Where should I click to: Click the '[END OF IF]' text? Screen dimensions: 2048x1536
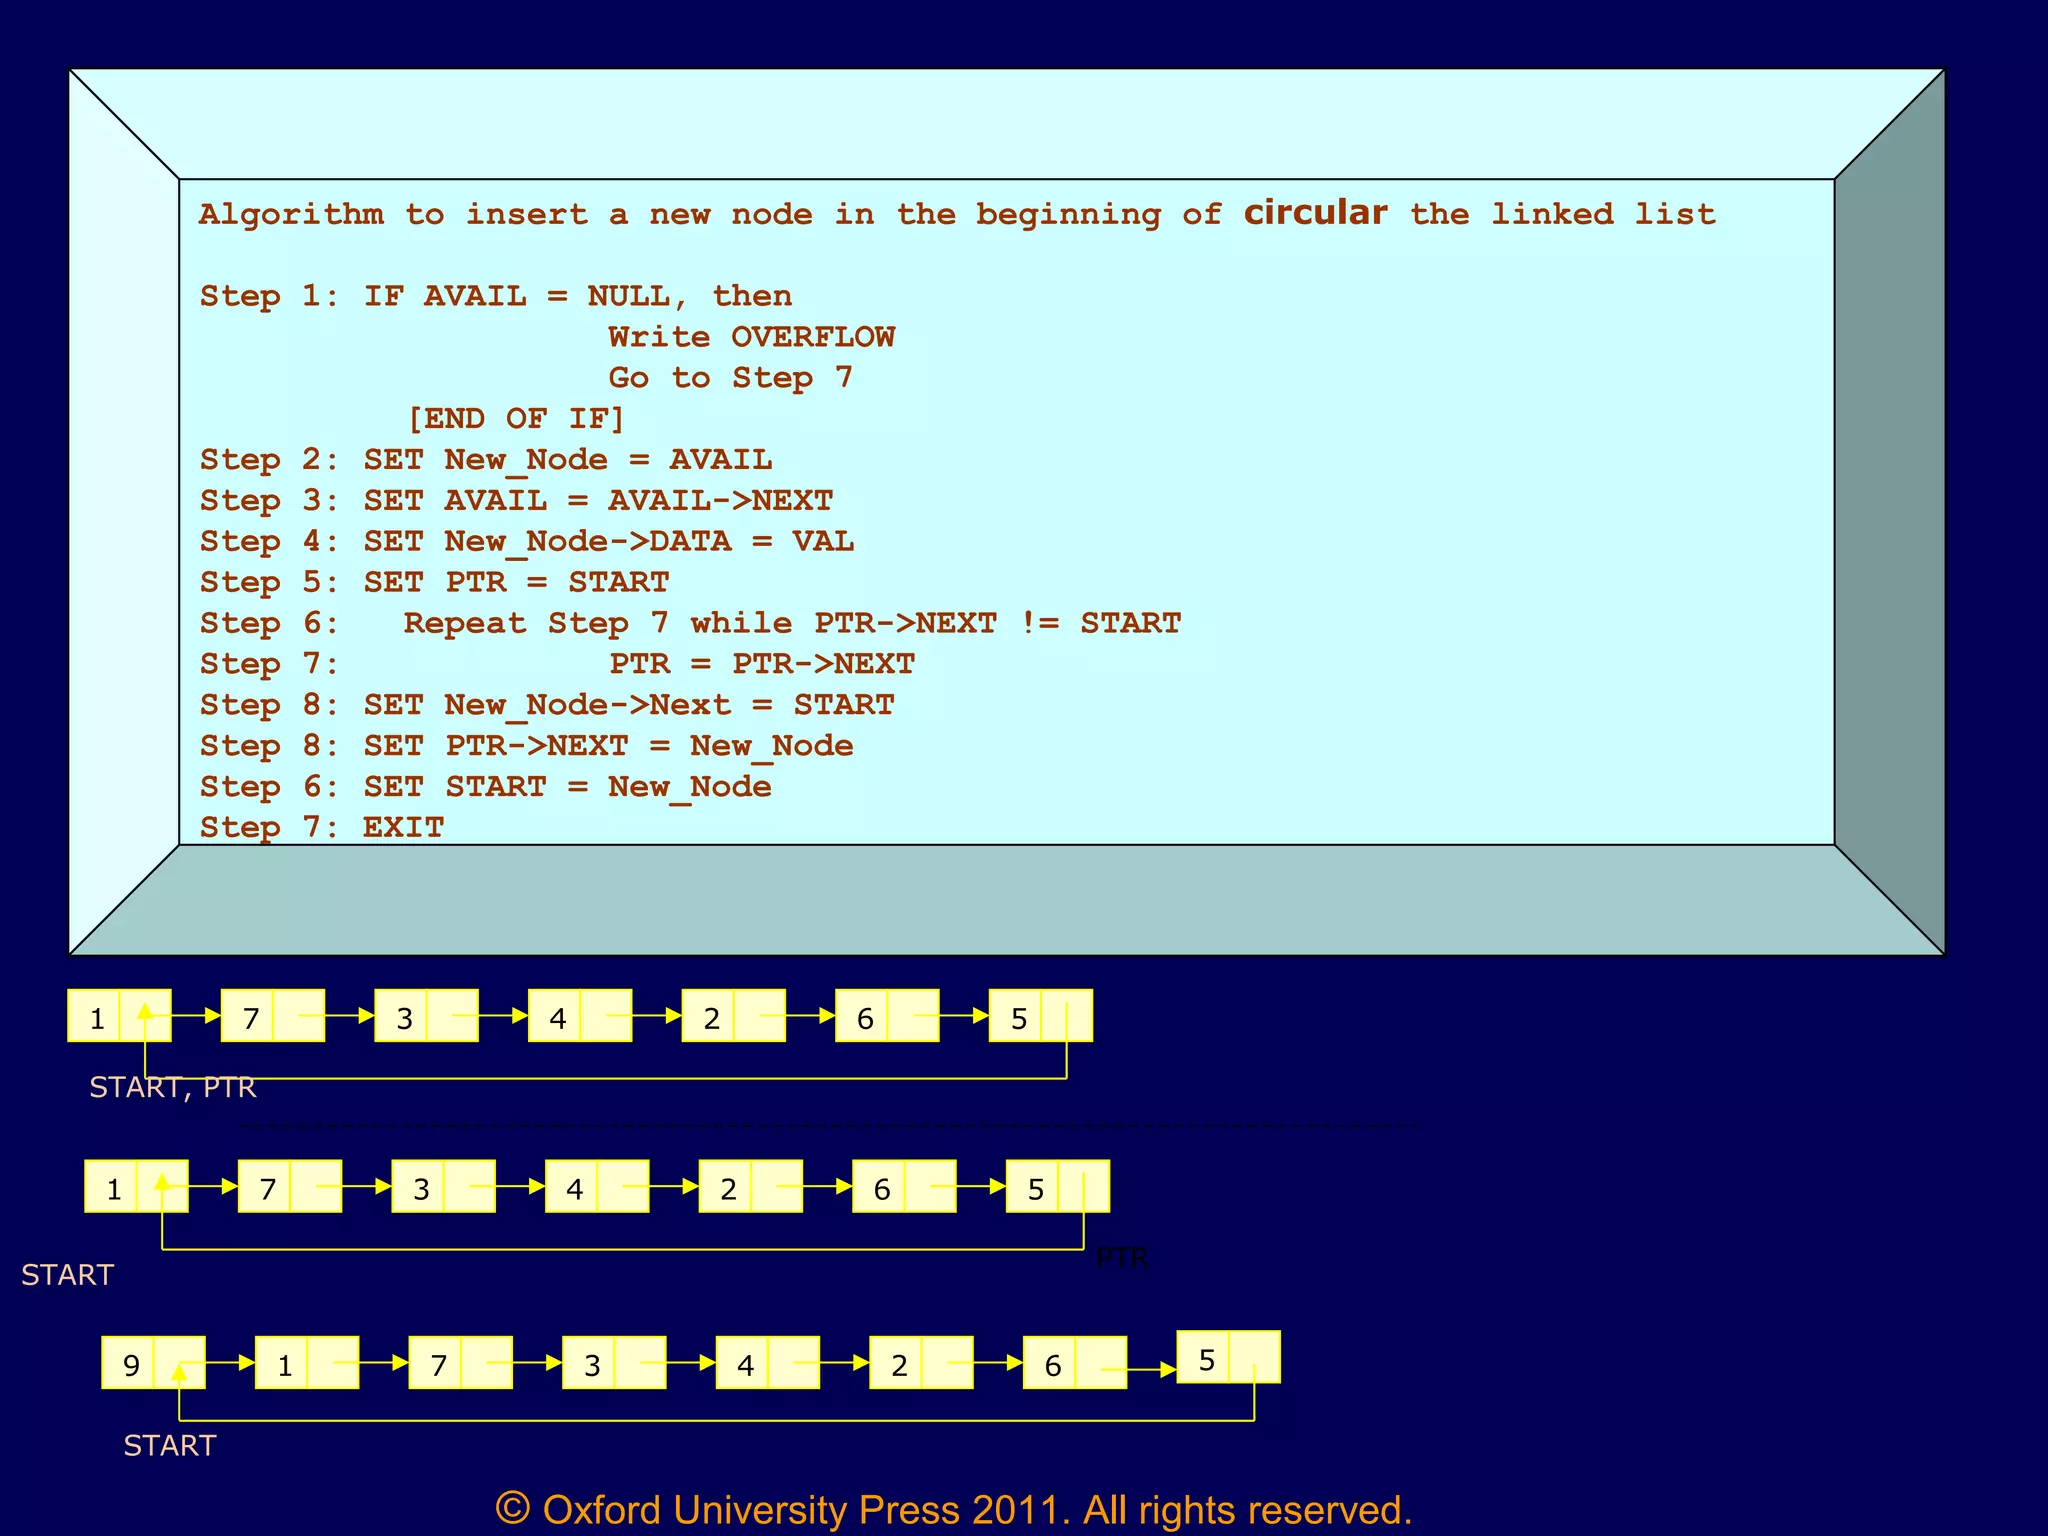[516, 419]
